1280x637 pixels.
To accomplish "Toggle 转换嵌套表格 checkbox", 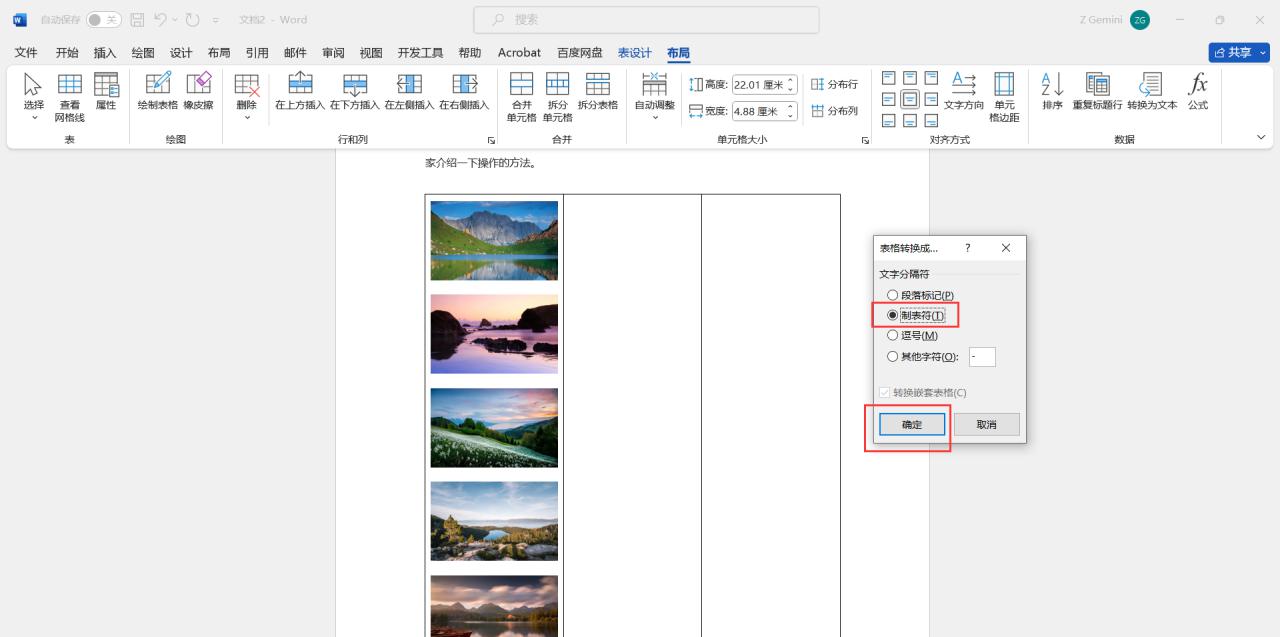I will point(884,393).
